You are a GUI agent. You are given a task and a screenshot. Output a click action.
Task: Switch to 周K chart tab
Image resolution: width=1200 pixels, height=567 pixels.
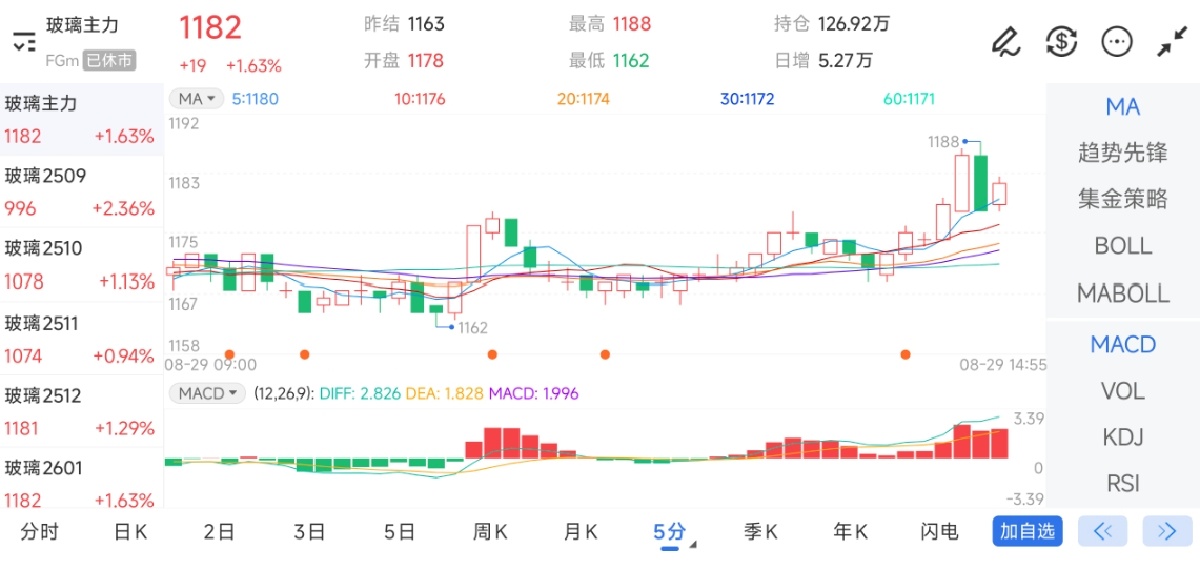click(490, 531)
